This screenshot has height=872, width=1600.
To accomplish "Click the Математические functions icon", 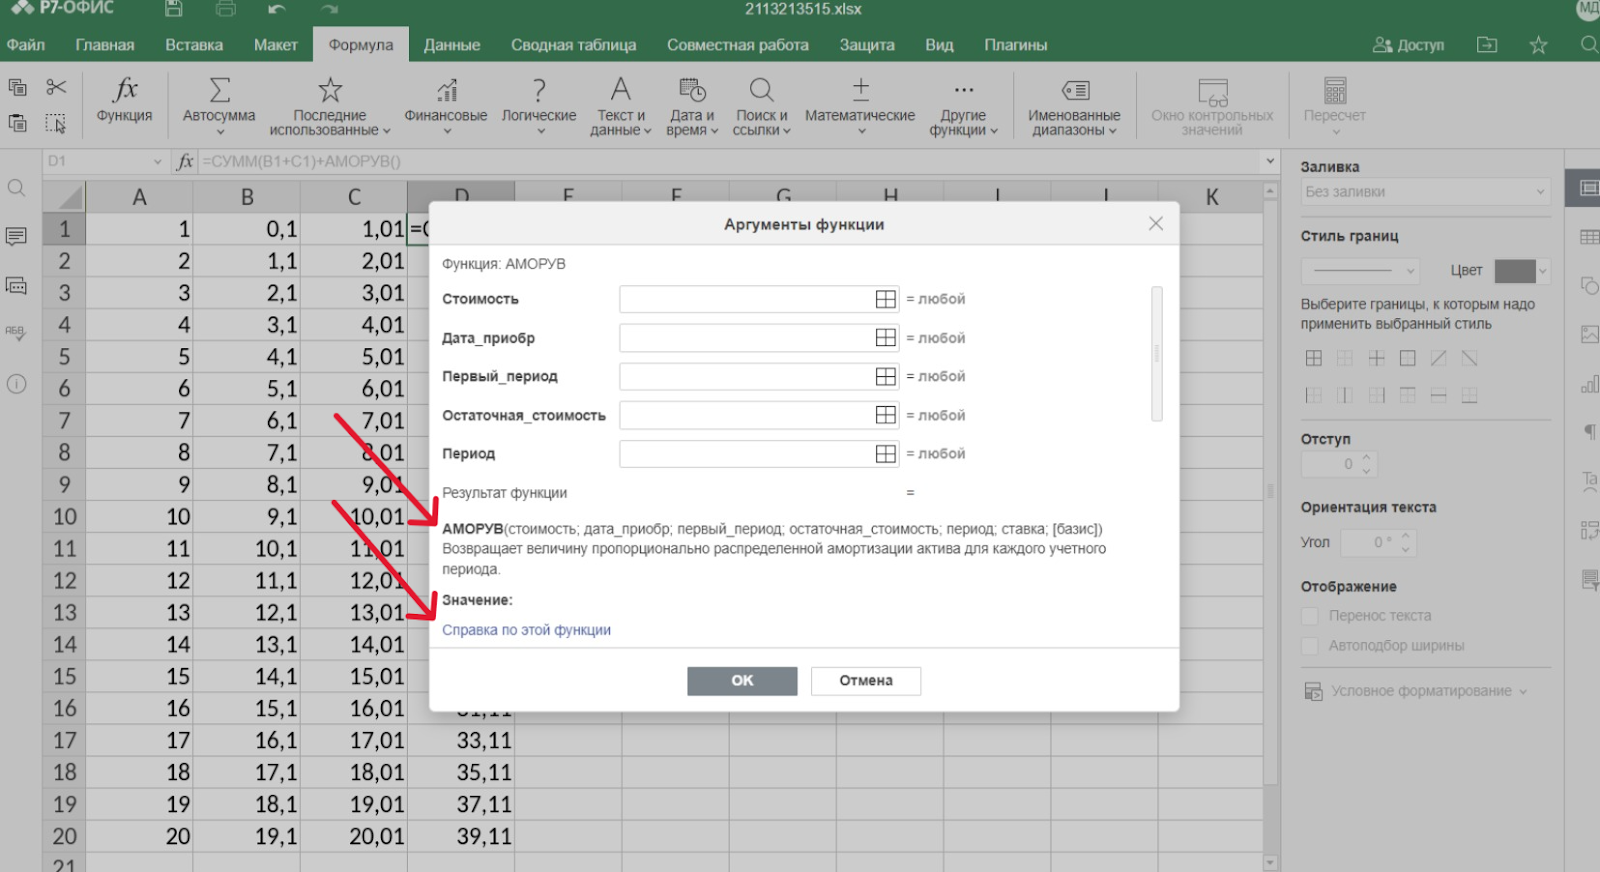I will click(x=859, y=91).
